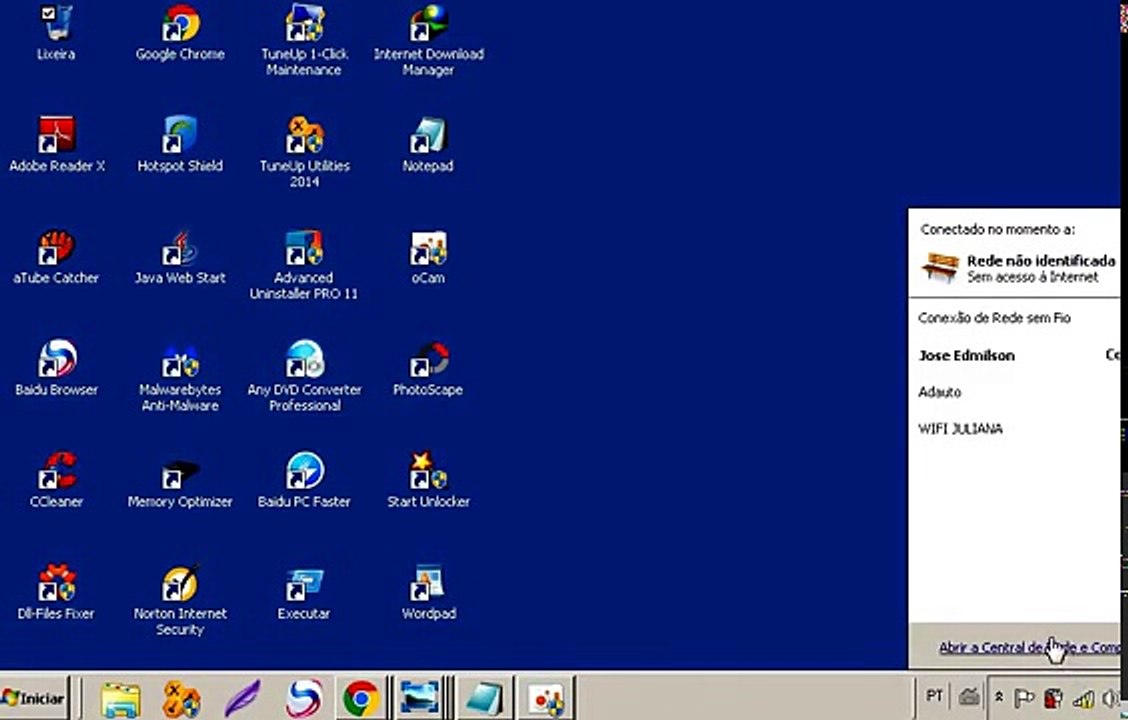Select the Memory Optimizer shortcut

click(x=180, y=480)
